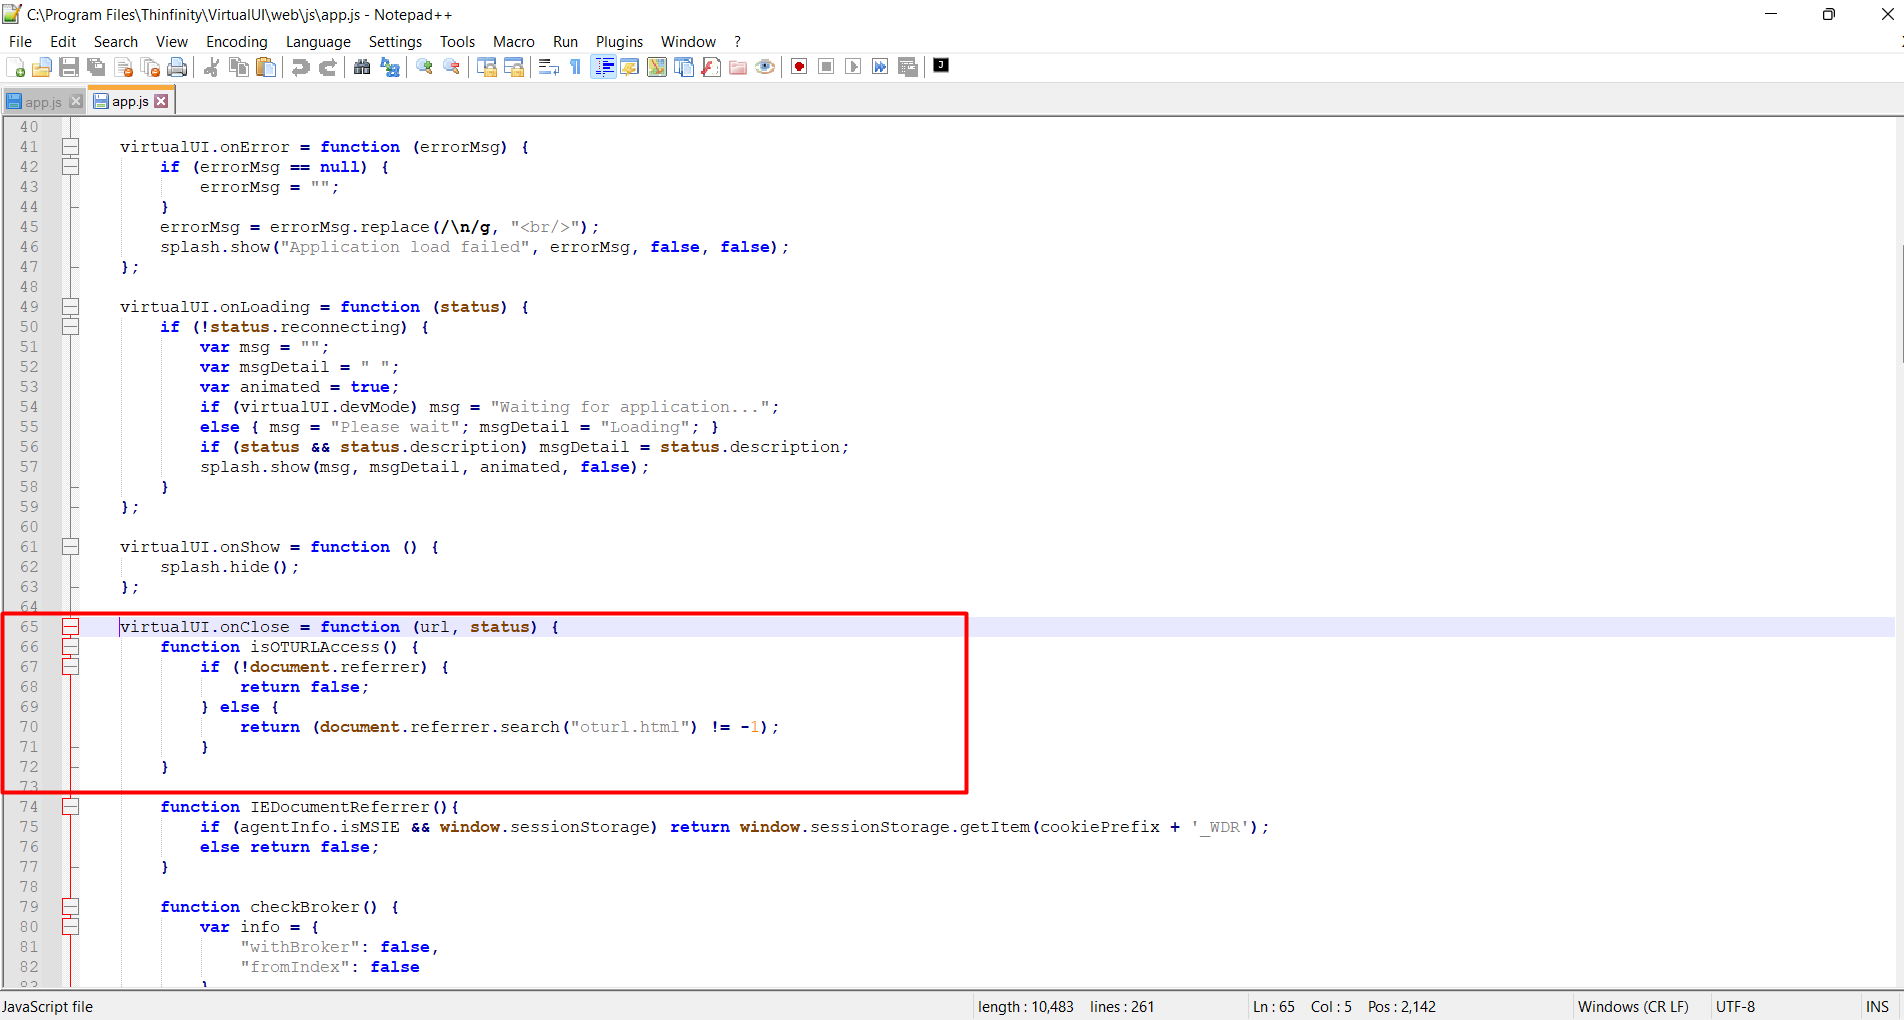Open the File menu
The image size is (1904, 1020).
point(20,41)
